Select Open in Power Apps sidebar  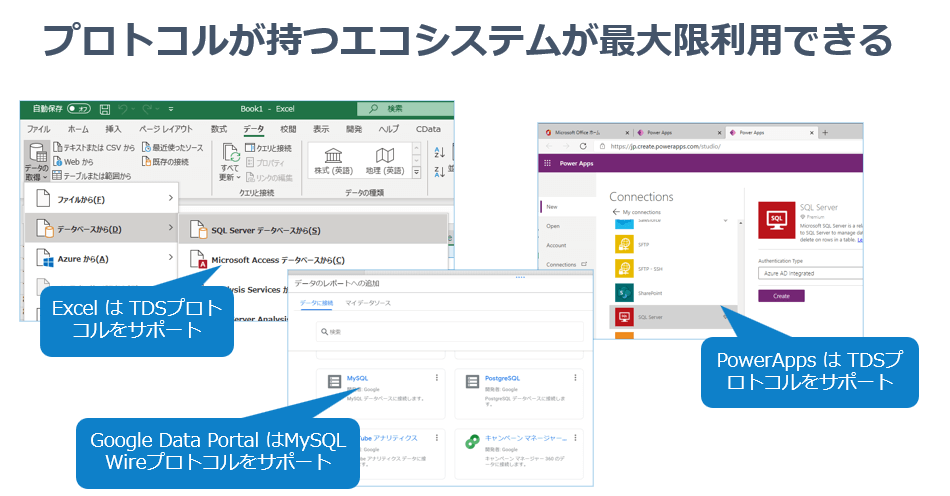pyautogui.click(x=553, y=226)
